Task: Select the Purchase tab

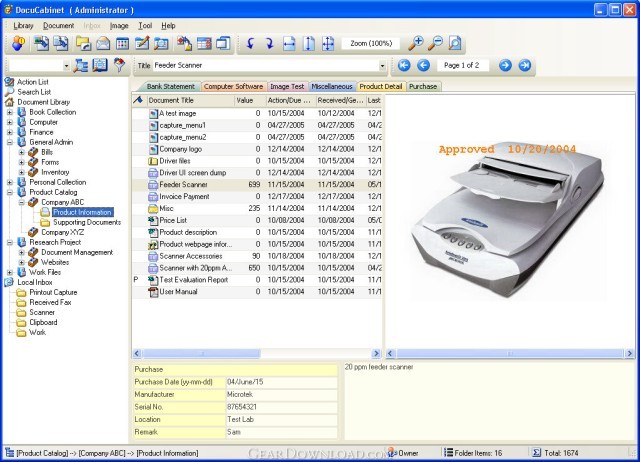Action: [423, 87]
